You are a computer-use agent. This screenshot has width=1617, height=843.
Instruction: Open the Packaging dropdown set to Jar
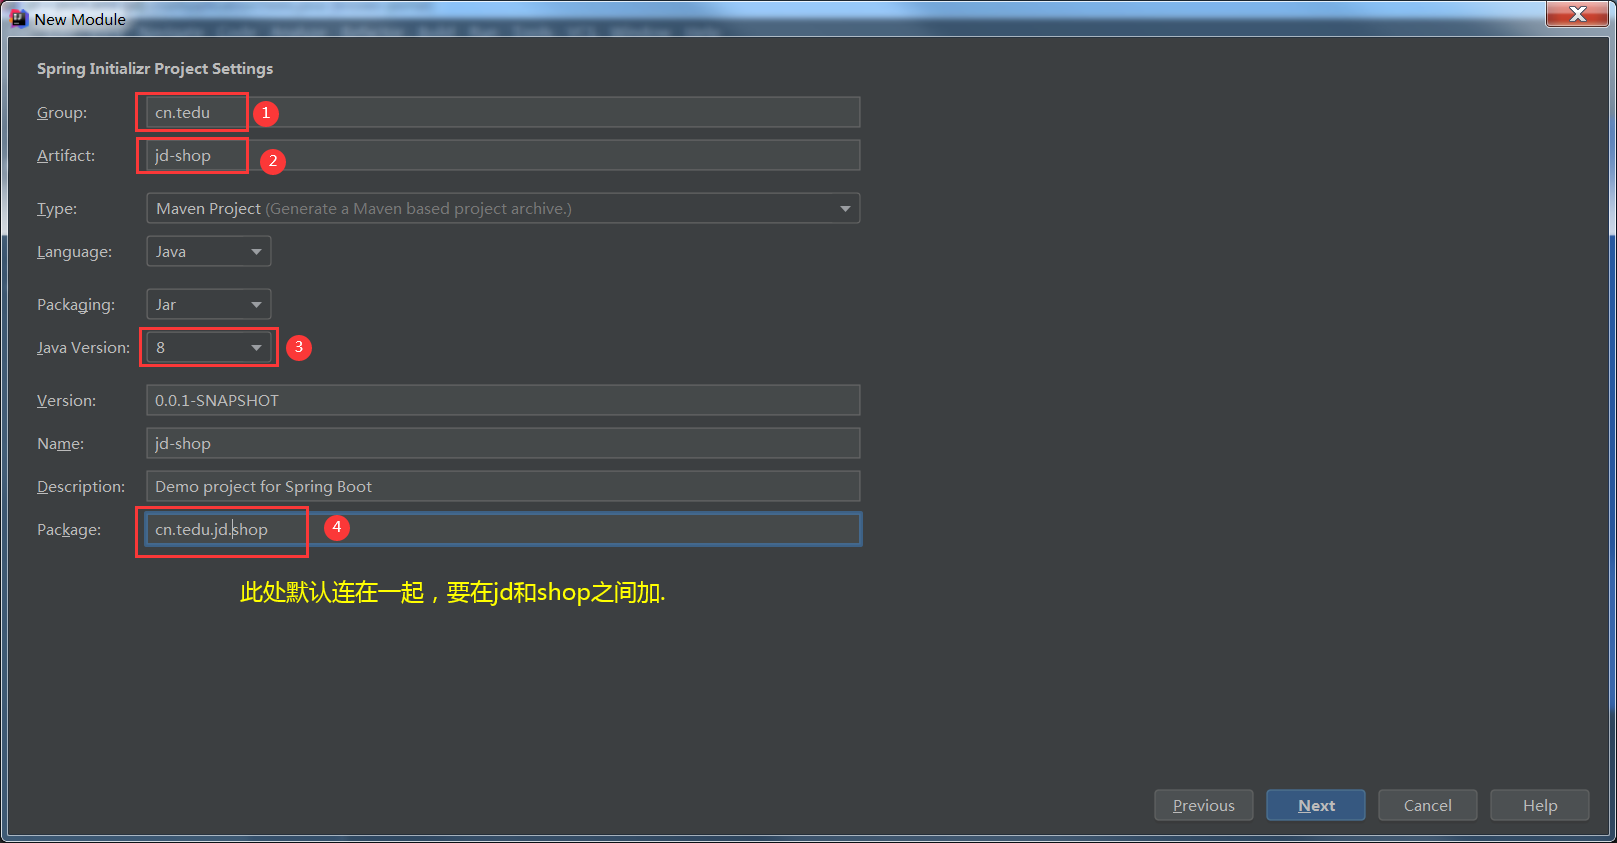pyautogui.click(x=208, y=304)
